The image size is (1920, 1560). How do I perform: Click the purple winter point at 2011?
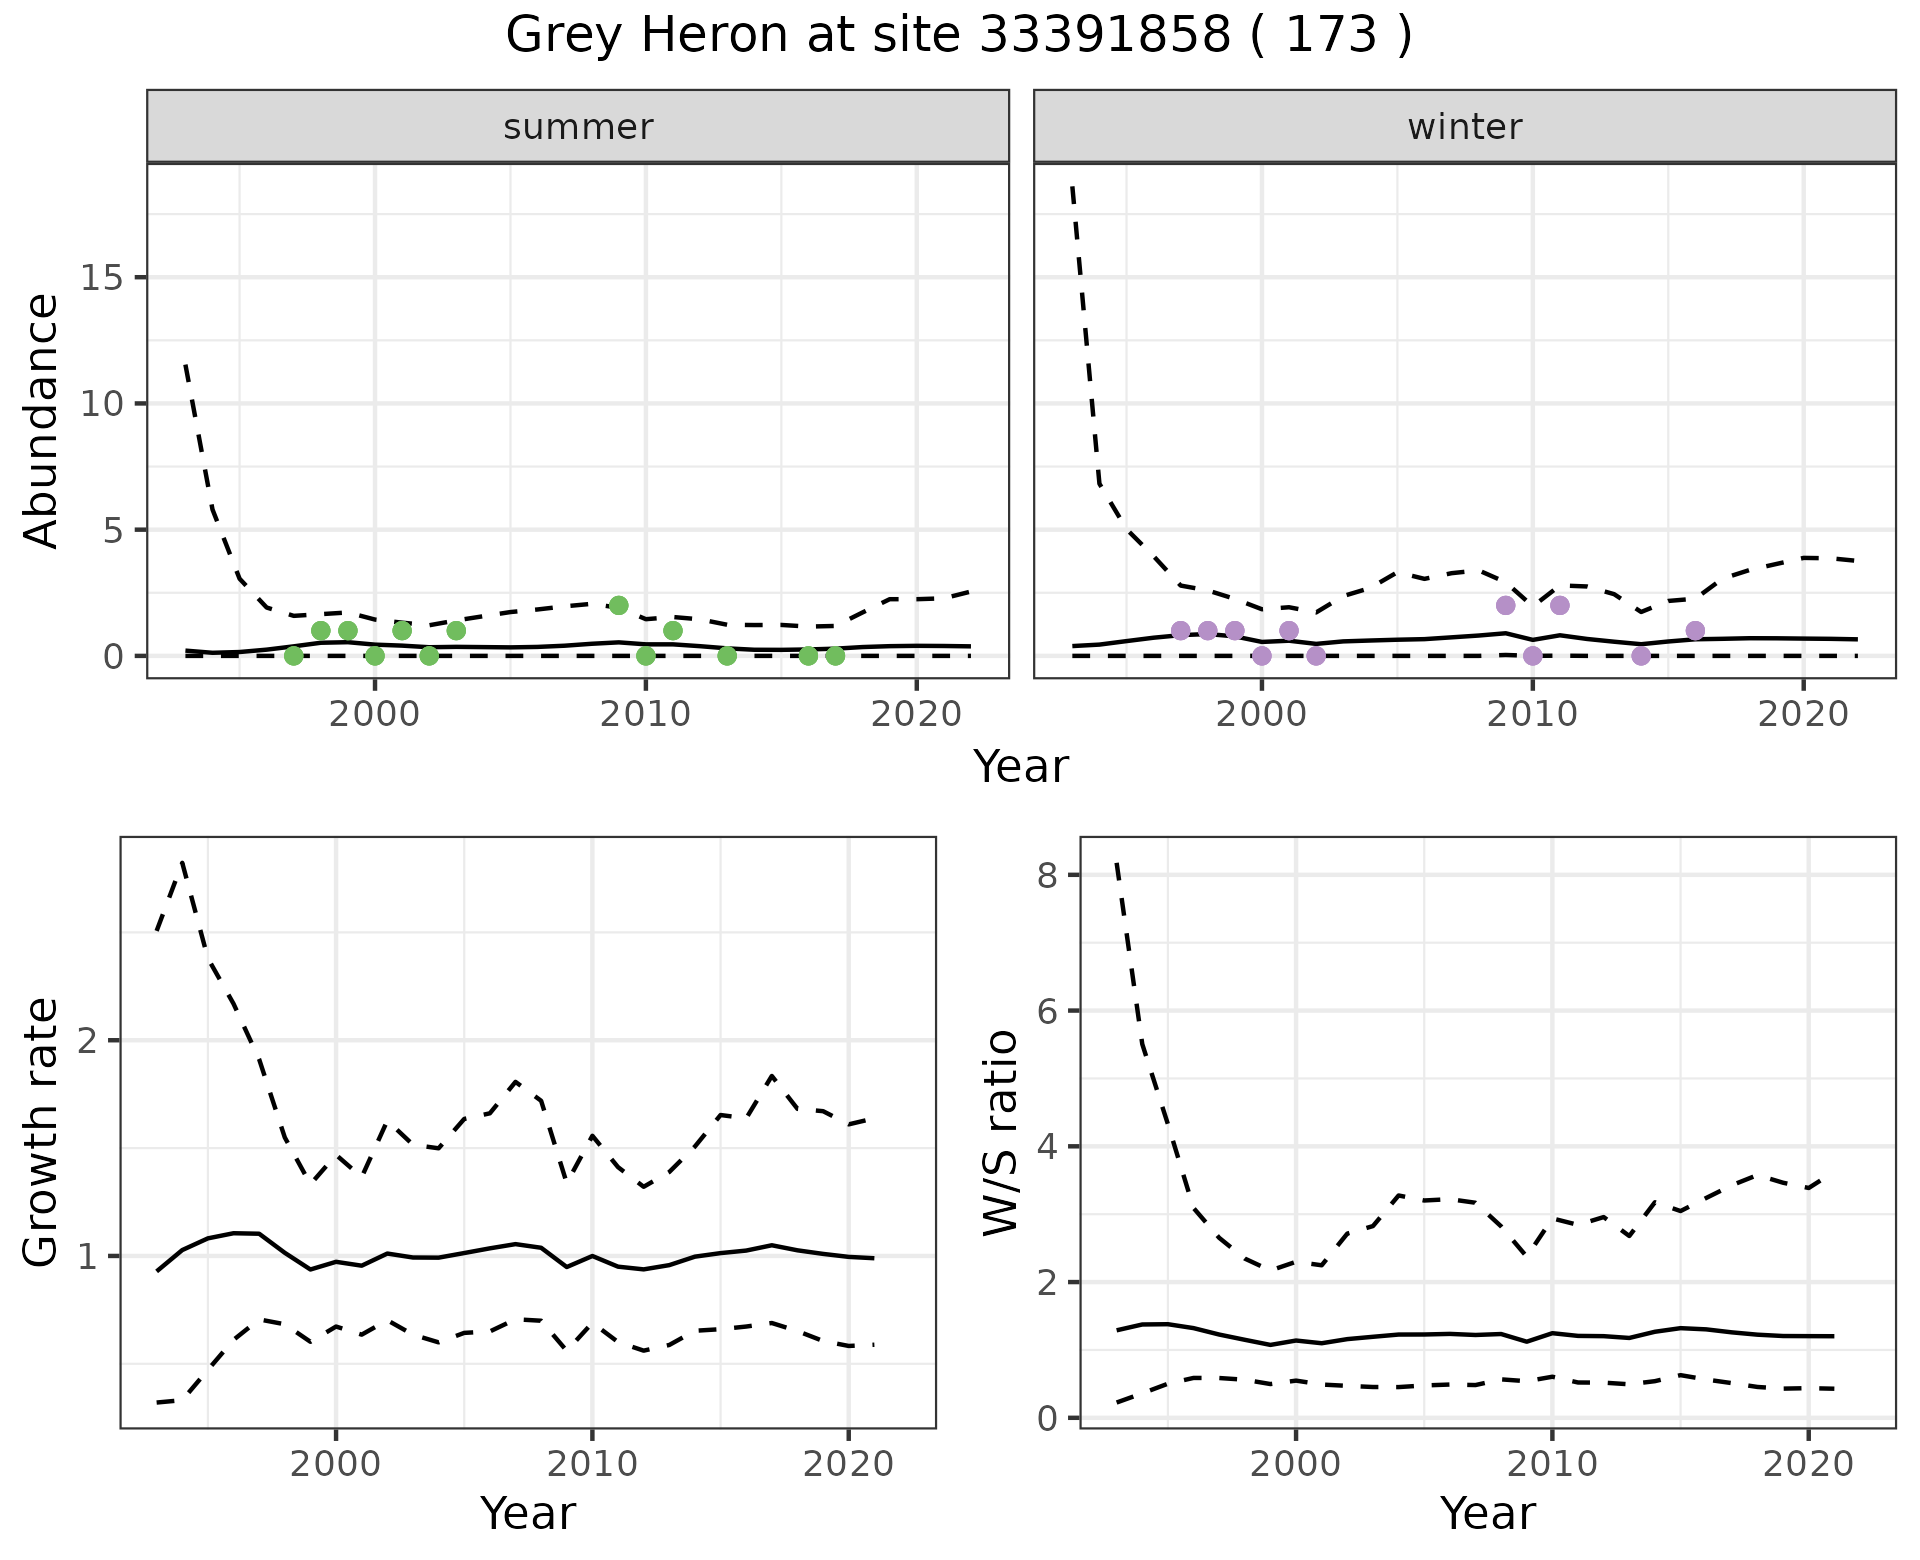(x=1559, y=605)
